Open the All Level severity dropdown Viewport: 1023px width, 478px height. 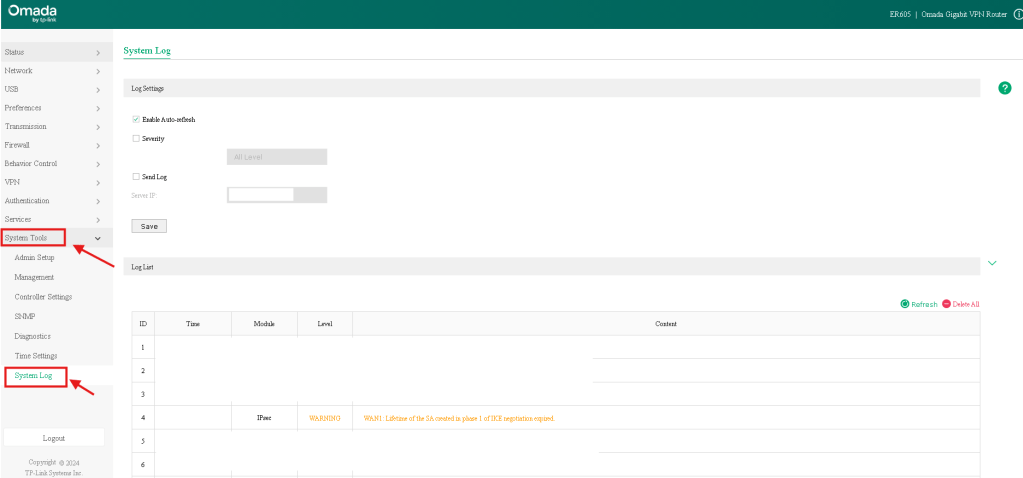click(x=277, y=157)
